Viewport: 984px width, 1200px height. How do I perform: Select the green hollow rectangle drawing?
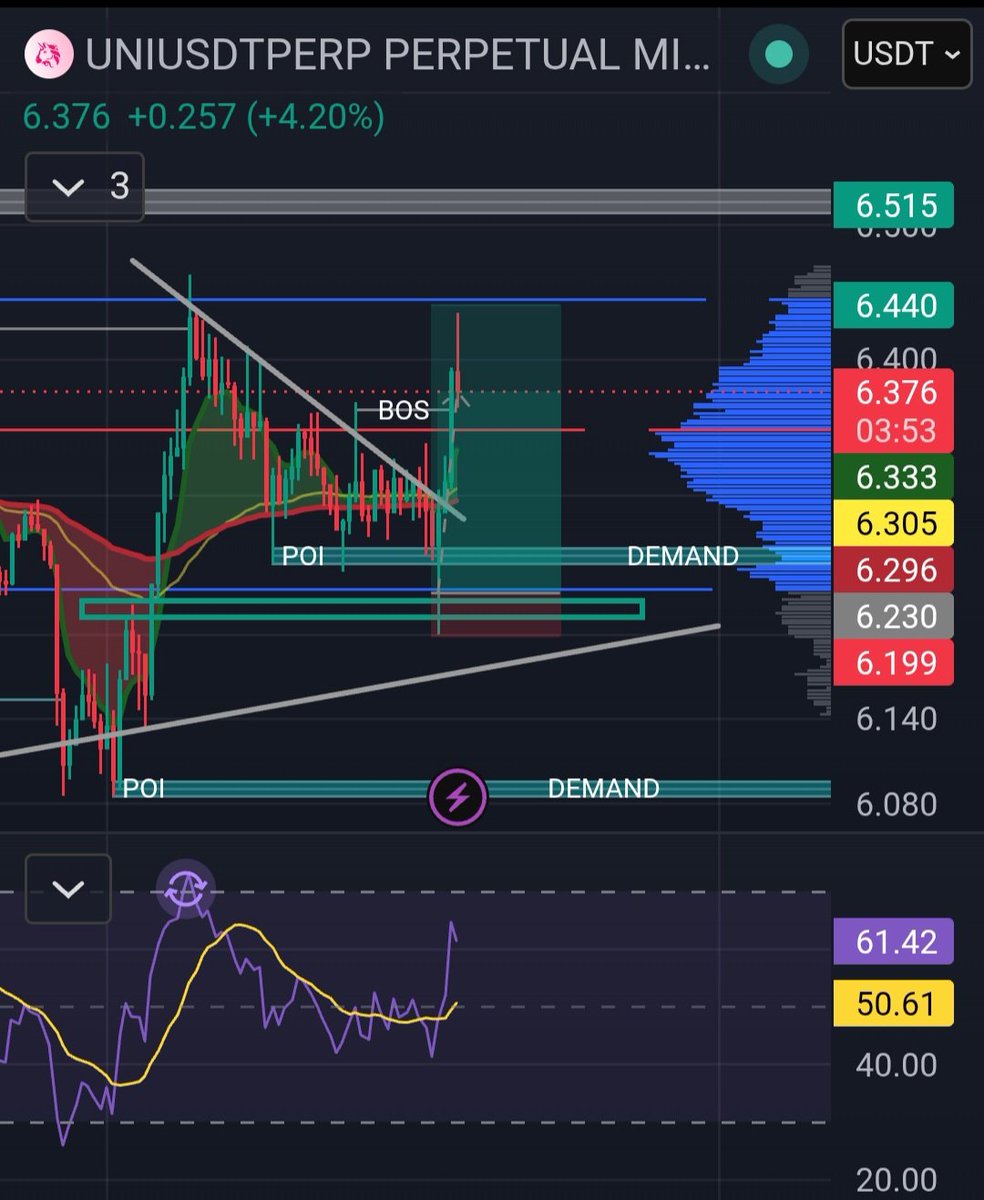[x=362, y=608]
